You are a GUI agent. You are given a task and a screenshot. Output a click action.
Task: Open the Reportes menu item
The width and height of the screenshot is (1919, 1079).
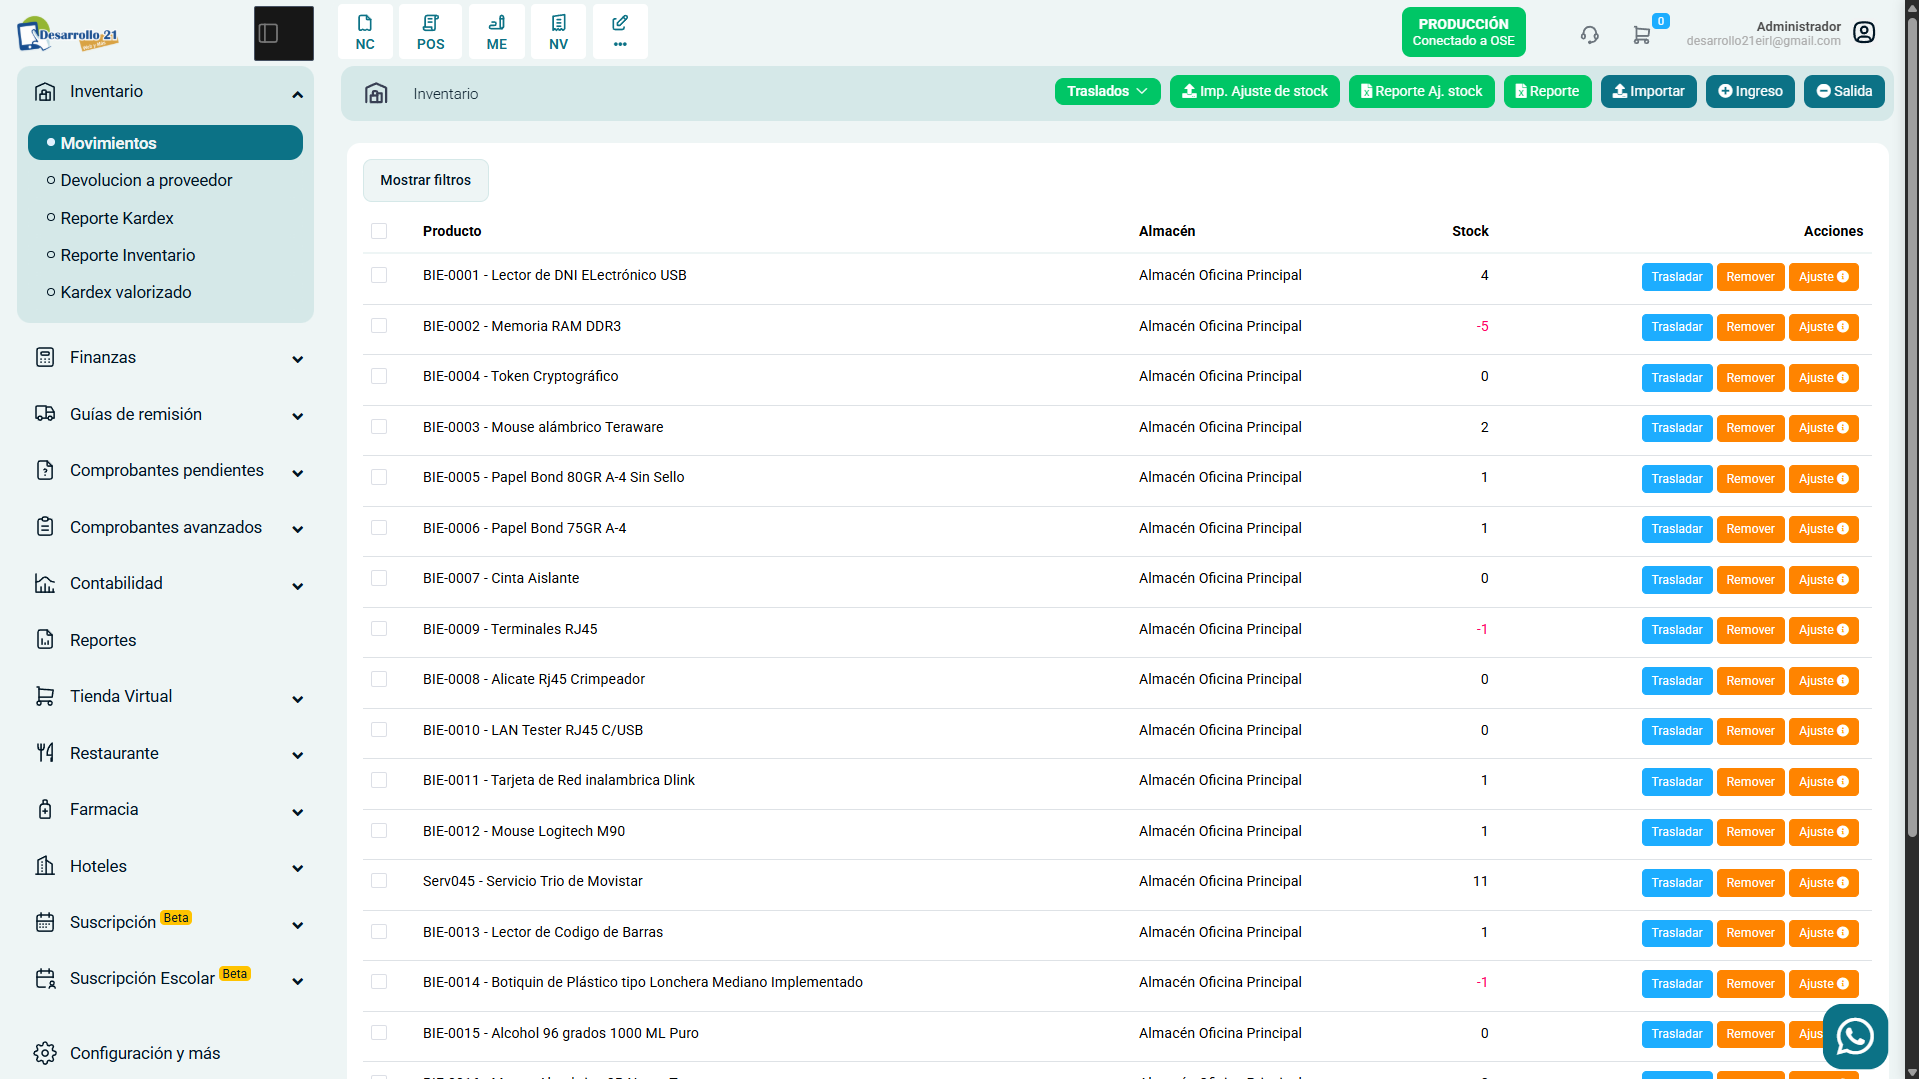(103, 640)
